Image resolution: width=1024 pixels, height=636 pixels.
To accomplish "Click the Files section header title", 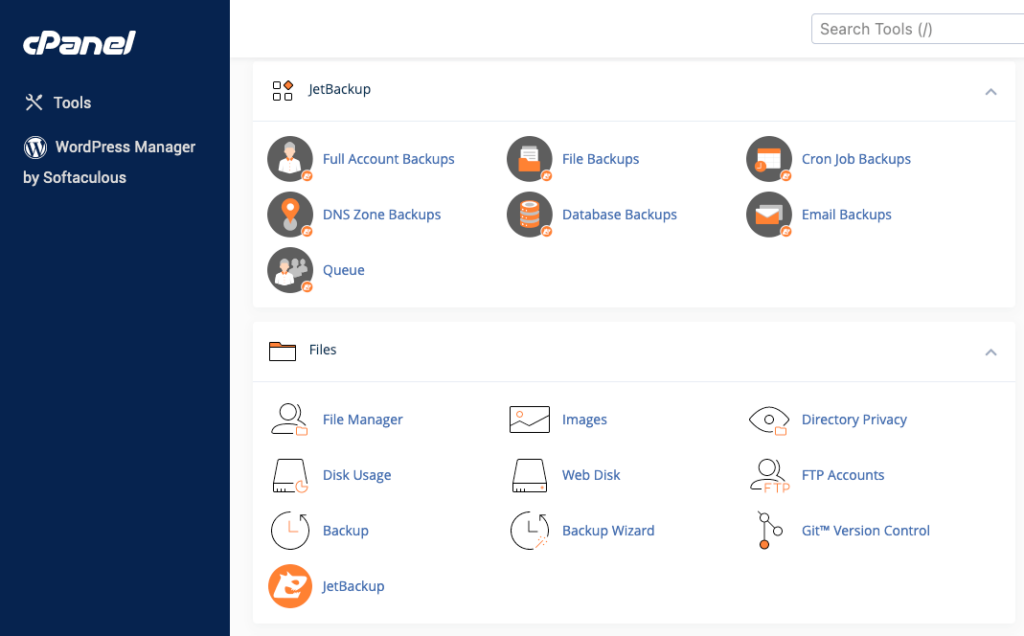I will pos(323,349).
